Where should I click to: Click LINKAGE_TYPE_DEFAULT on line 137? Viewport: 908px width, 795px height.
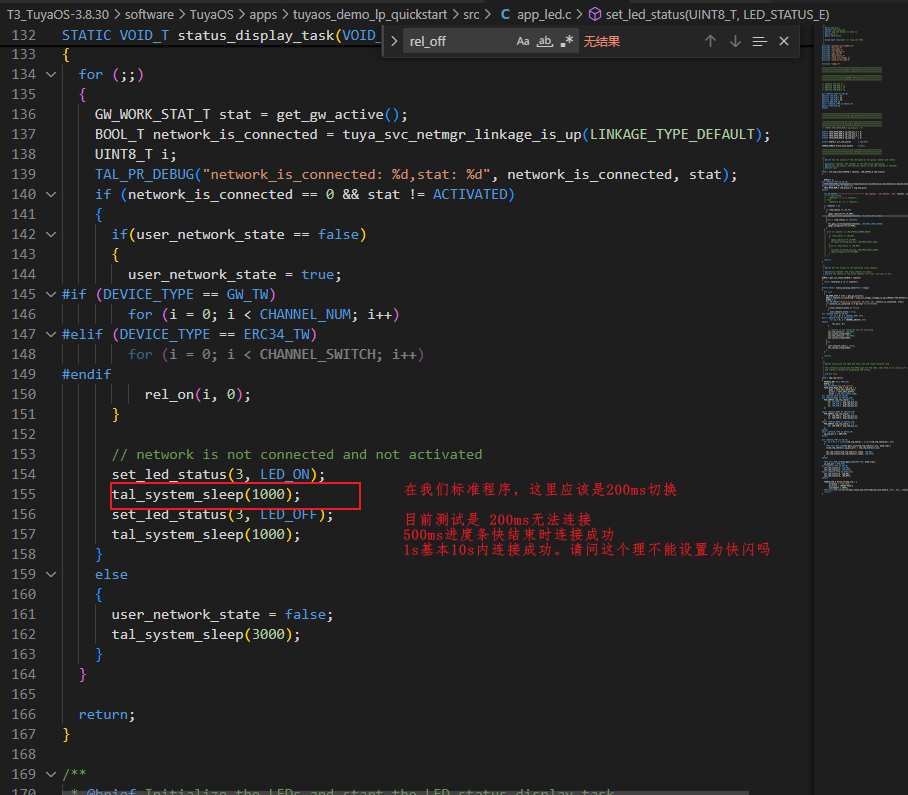(672, 134)
